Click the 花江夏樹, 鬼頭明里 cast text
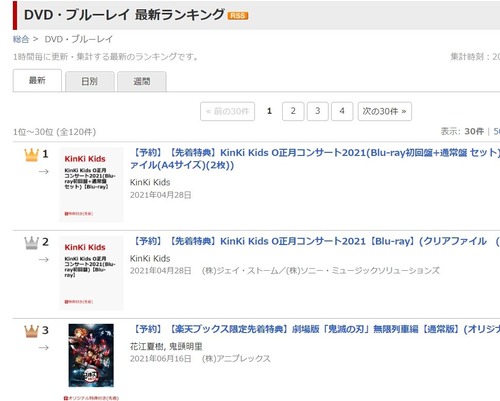The image size is (500, 401). [x=166, y=347]
